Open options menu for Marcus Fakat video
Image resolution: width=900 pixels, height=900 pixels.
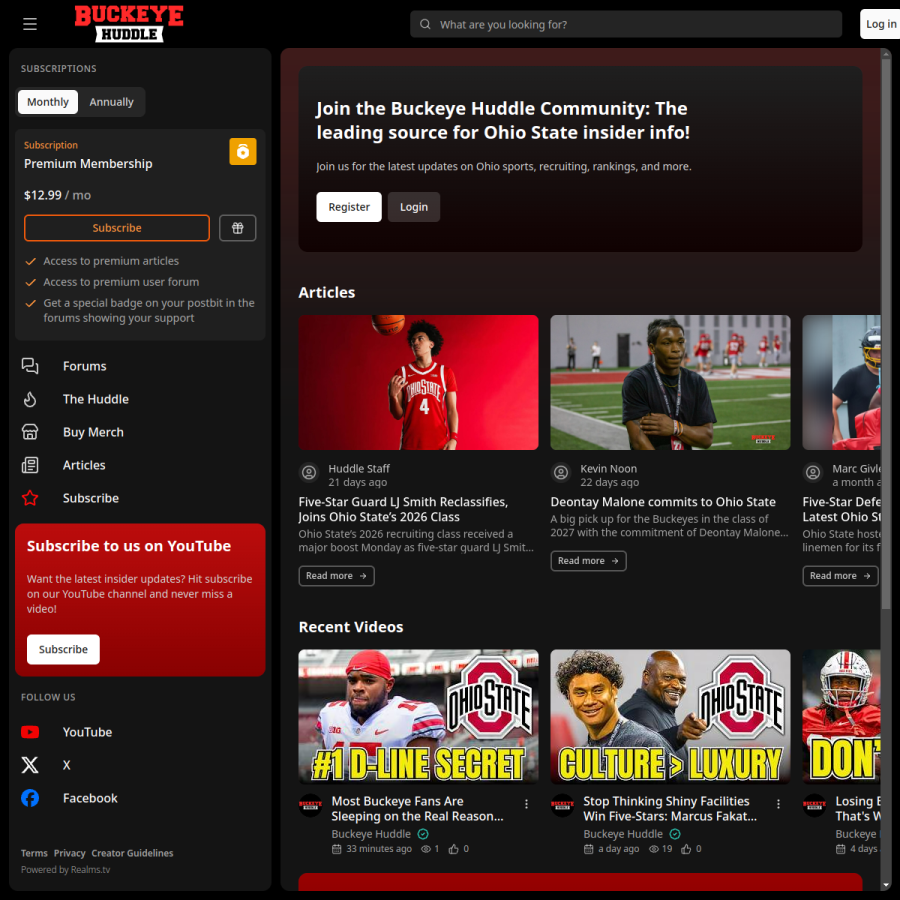778,804
